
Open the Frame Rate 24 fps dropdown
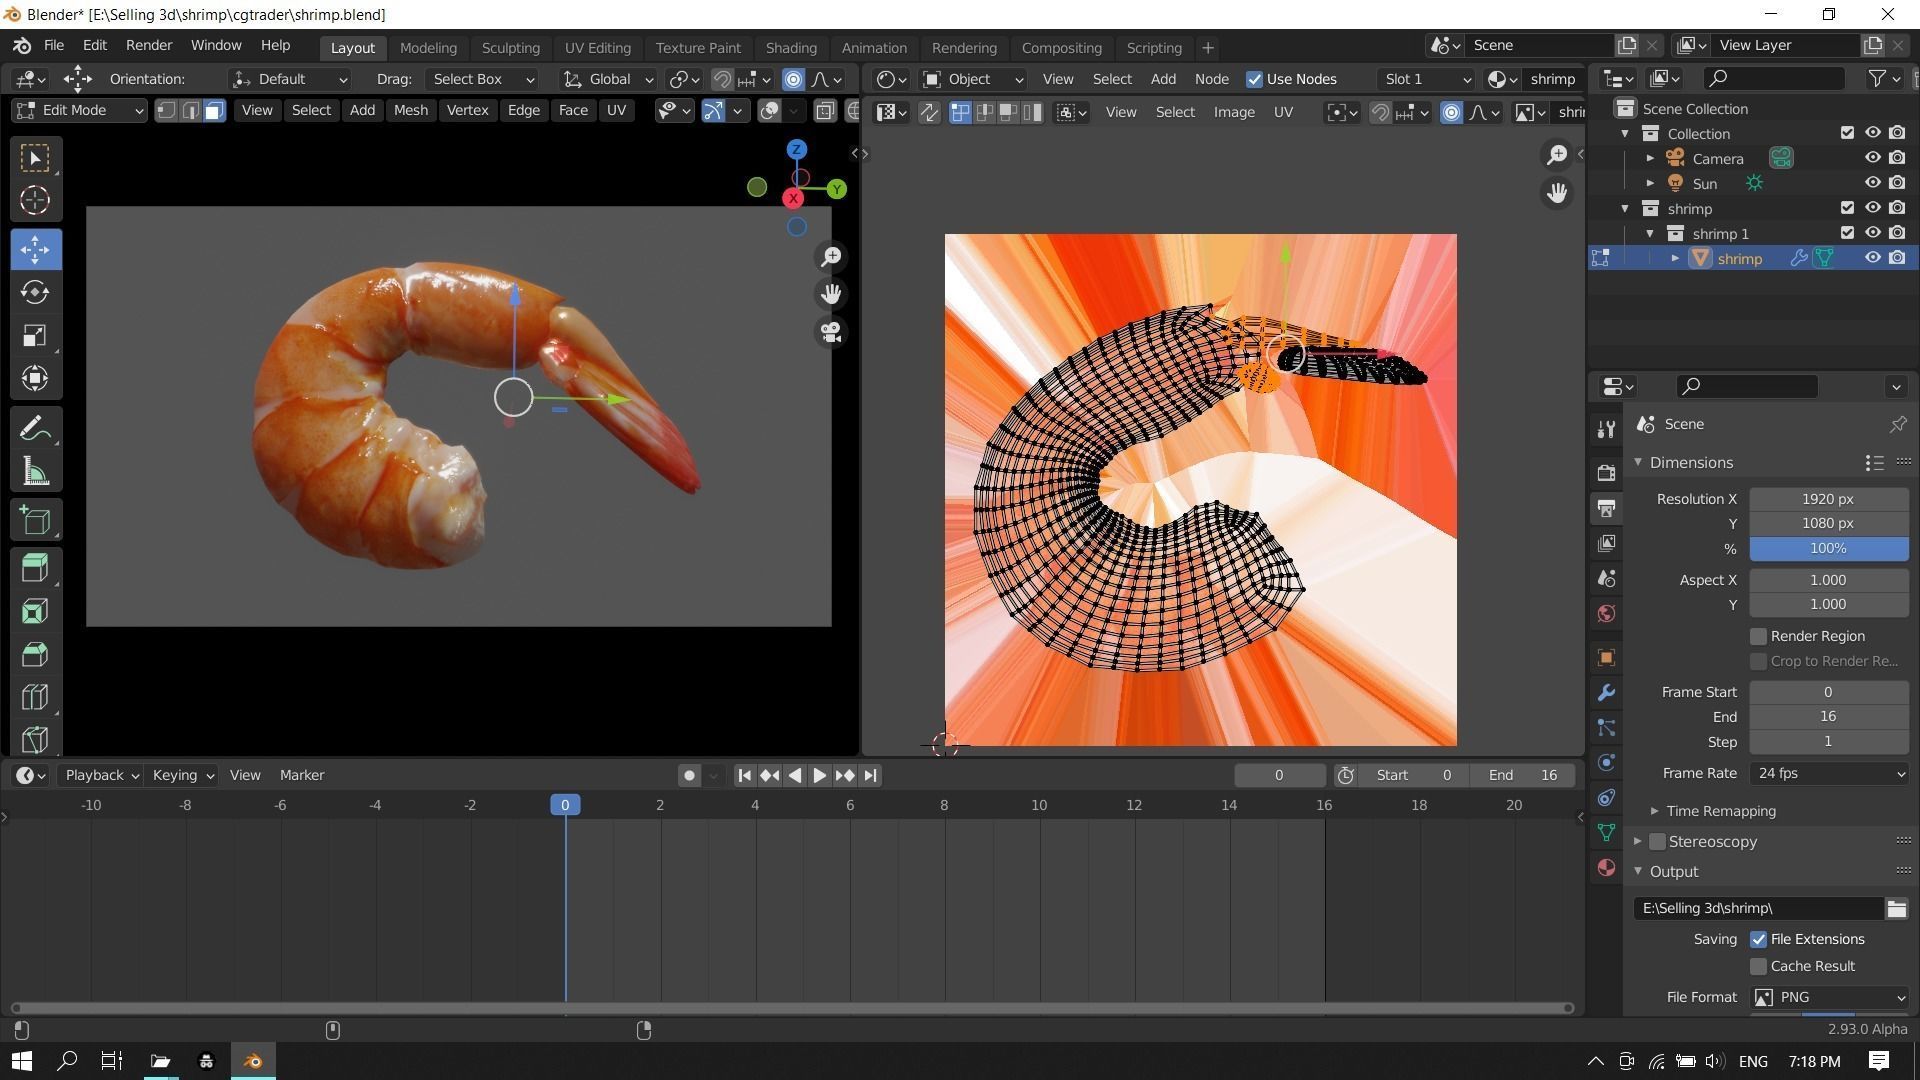[x=1829, y=773]
